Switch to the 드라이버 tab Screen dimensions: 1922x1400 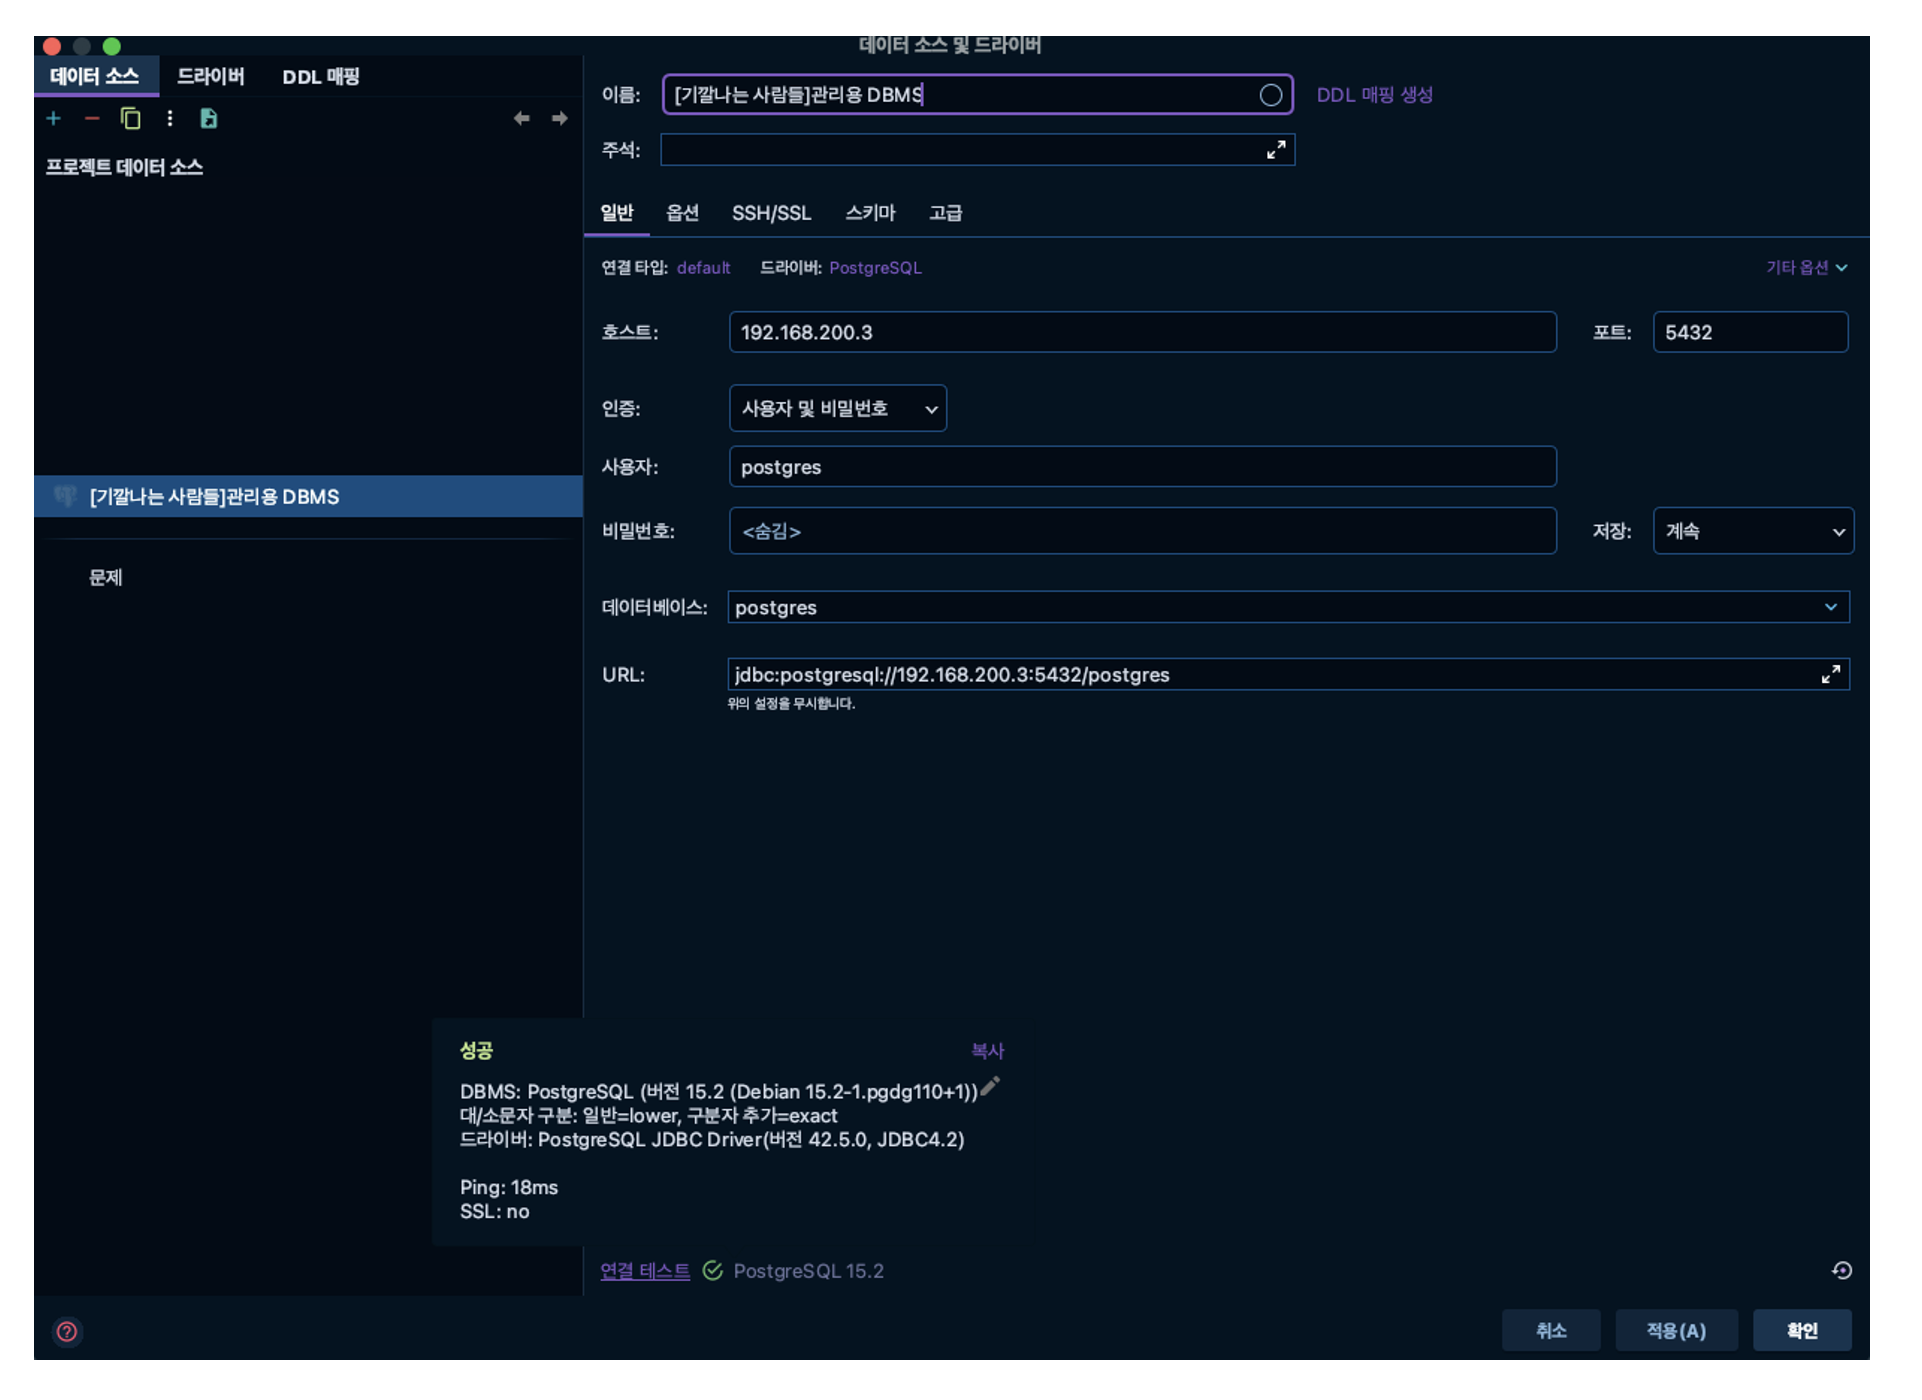[210, 77]
